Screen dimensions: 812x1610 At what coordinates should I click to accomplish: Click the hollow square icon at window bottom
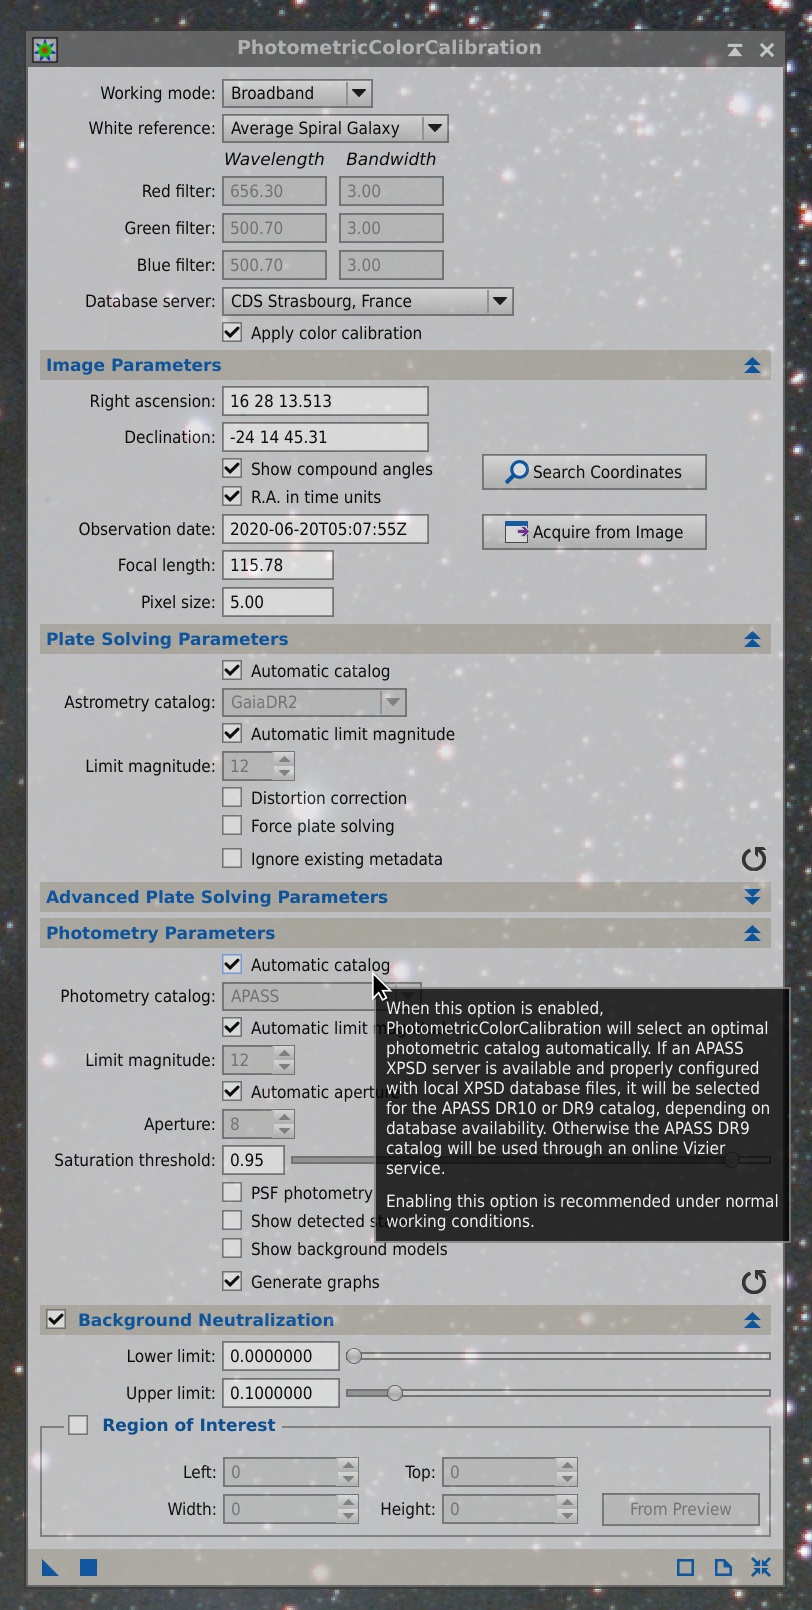(x=685, y=1567)
